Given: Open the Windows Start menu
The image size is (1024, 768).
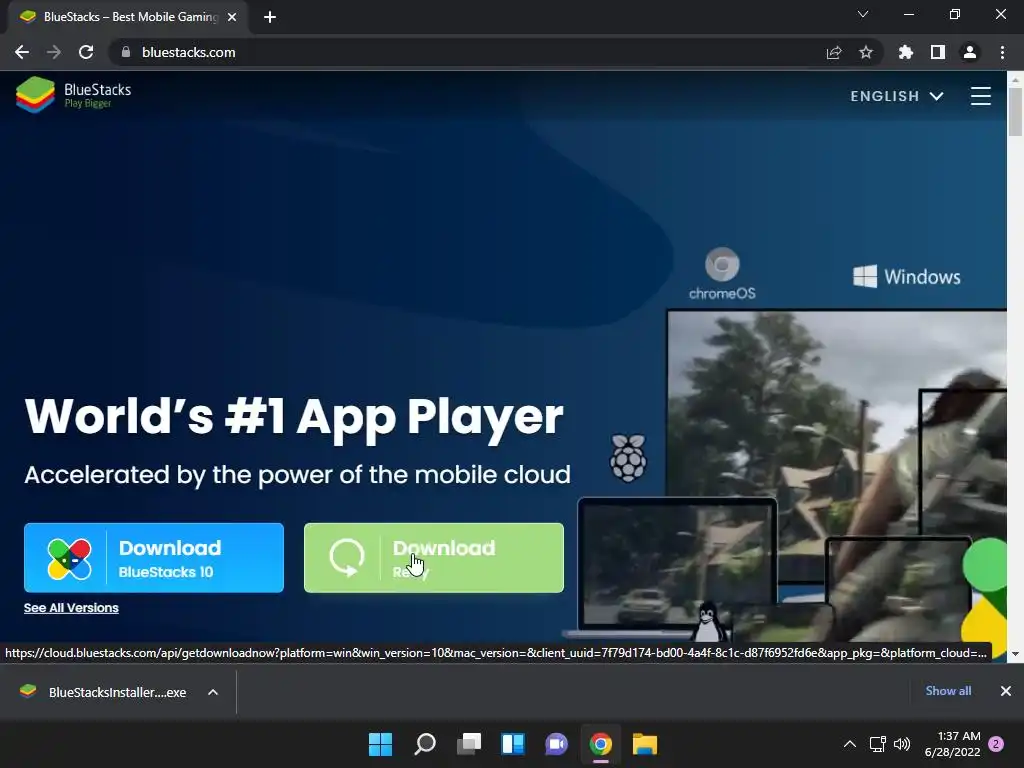Looking at the screenshot, I should point(380,744).
